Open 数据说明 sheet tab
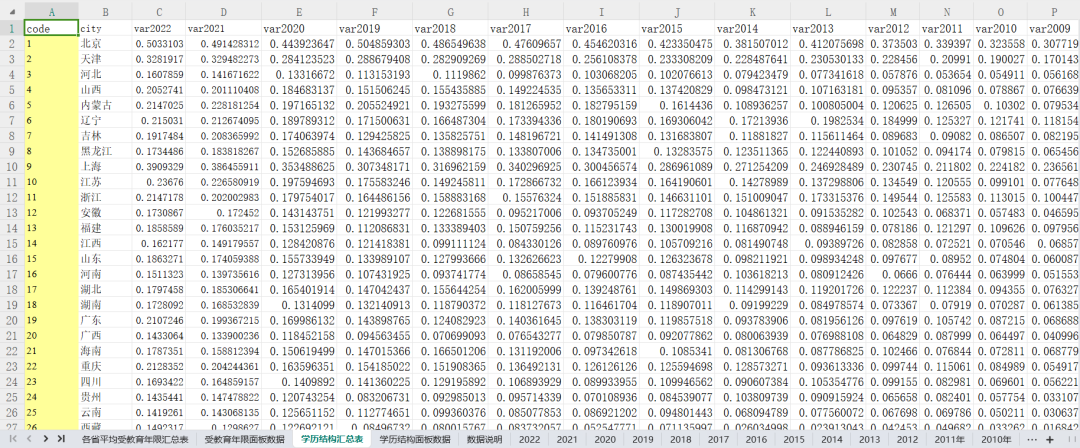Image resolution: width=1080 pixels, height=448 pixels. [x=485, y=439]
